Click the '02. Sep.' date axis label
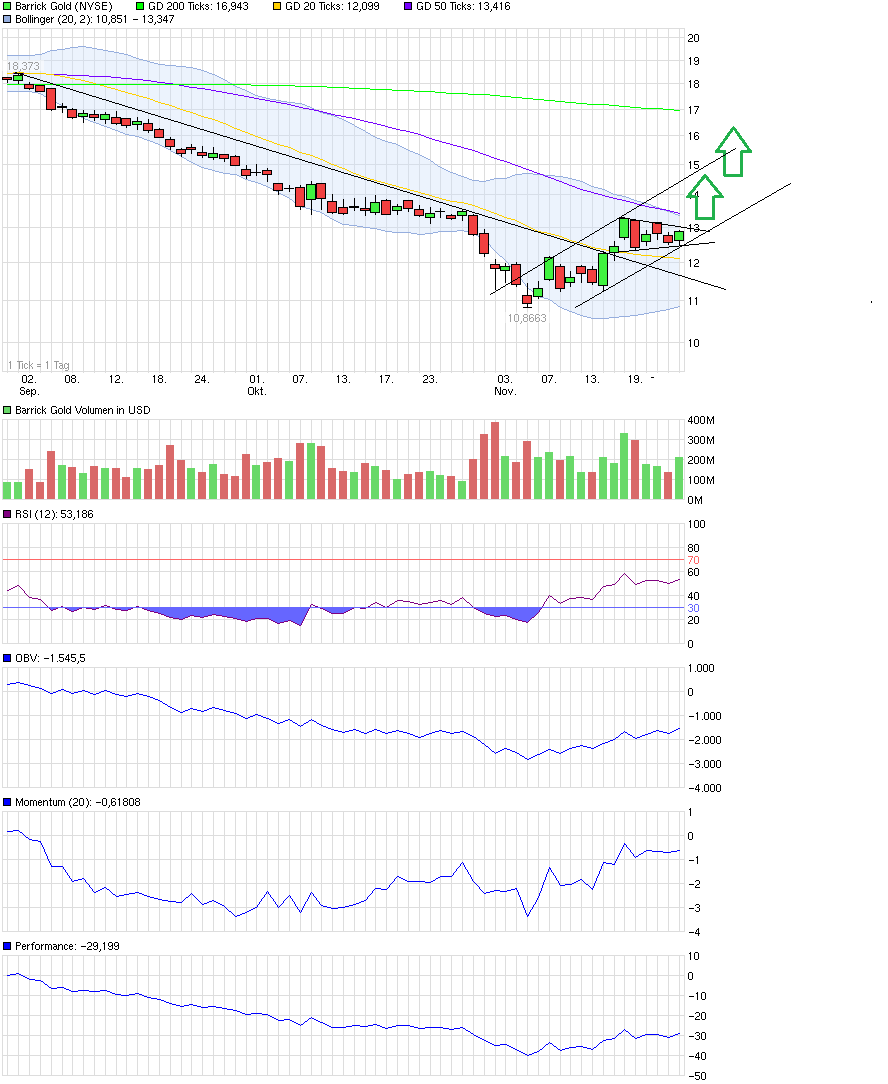 click(28, 385)
